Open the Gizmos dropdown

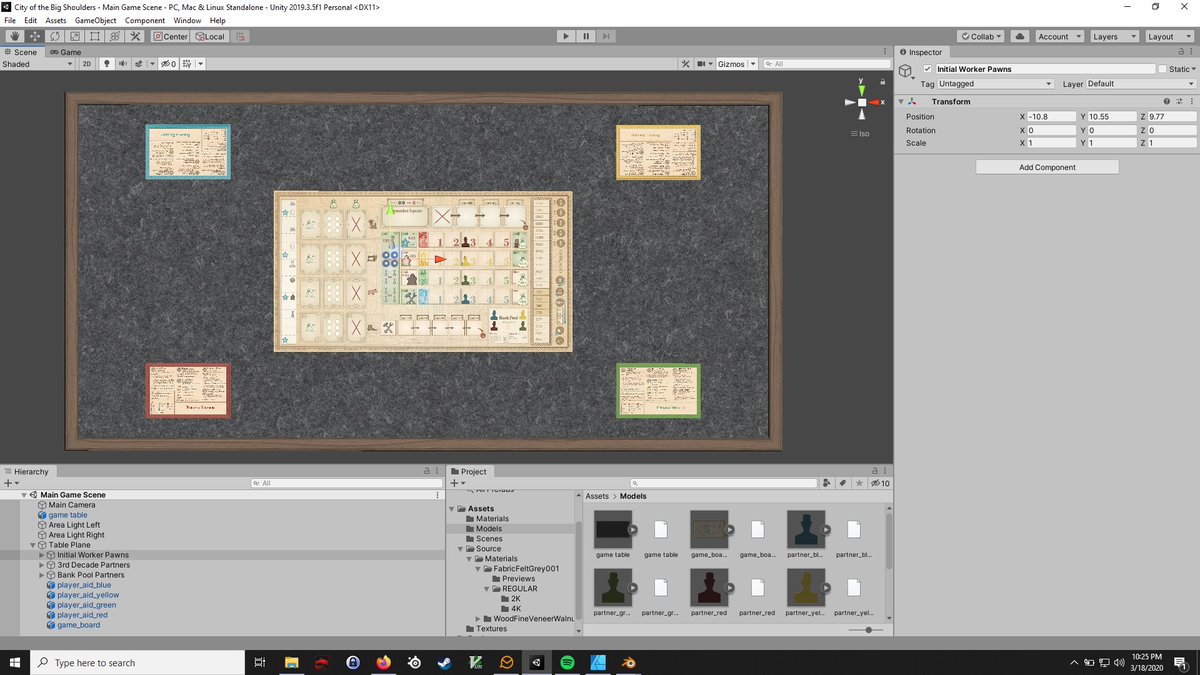[736, 64]
